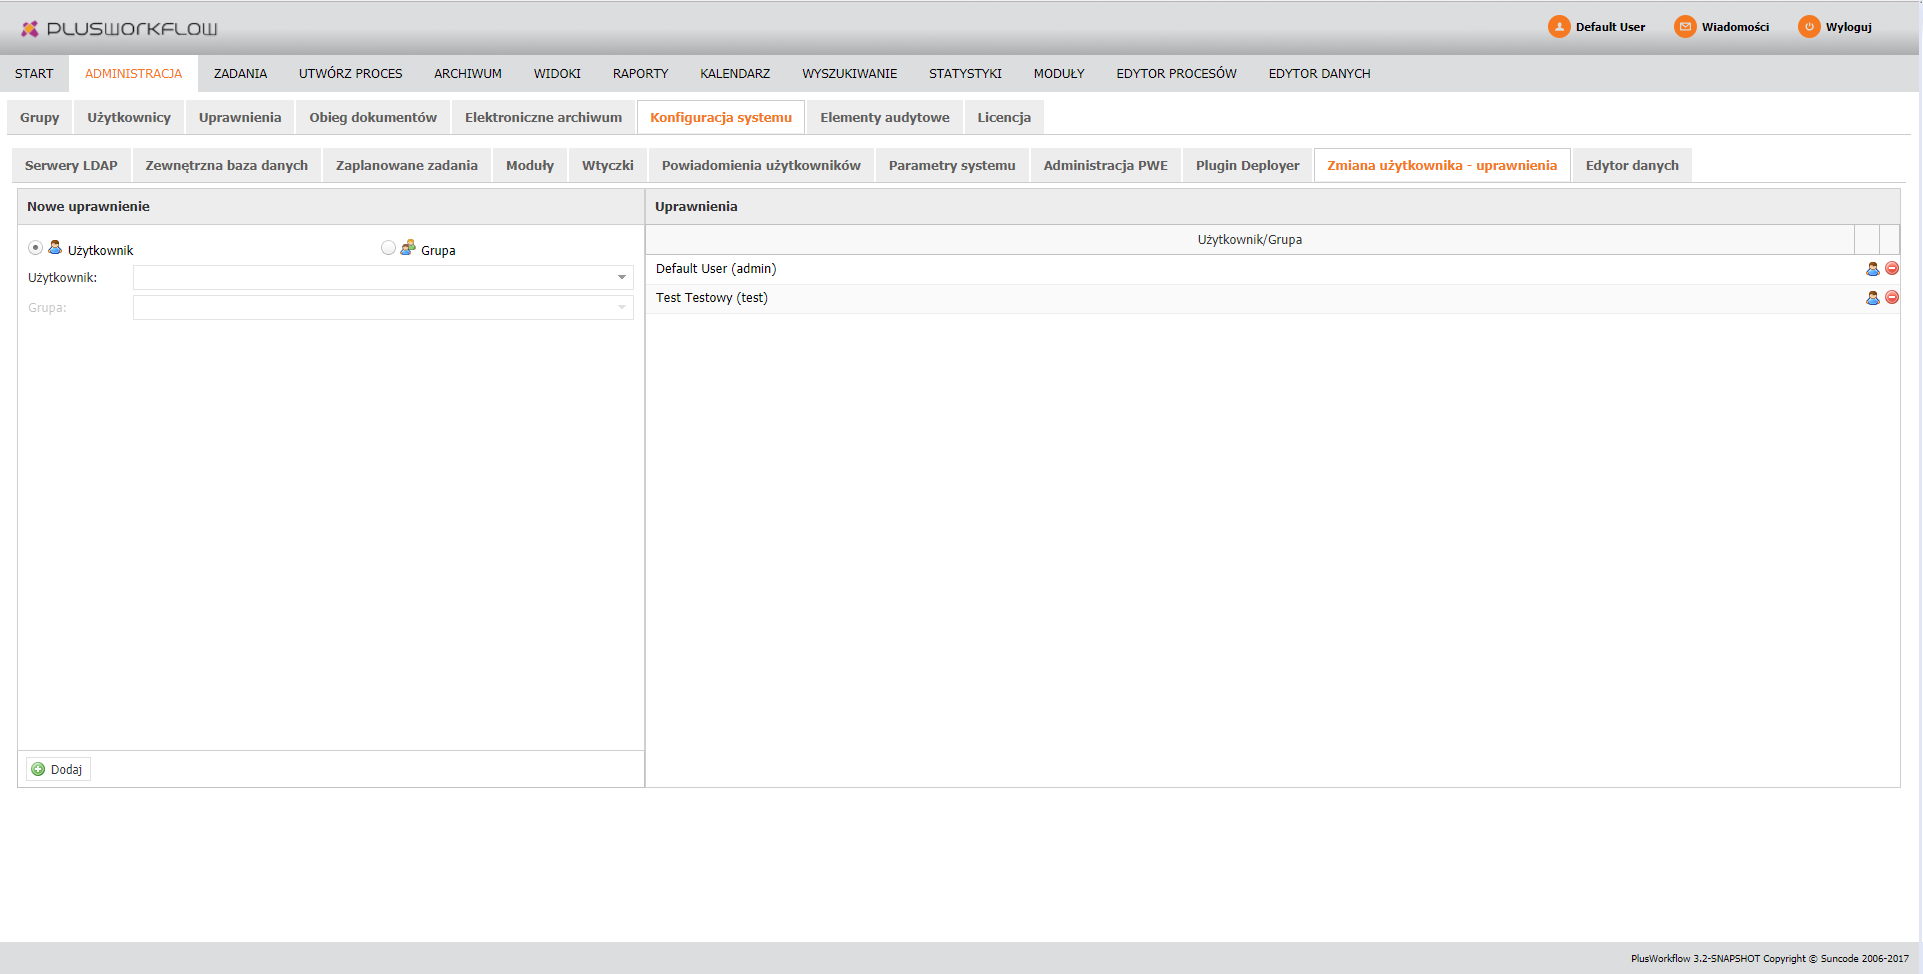This screenshot has width=1923, height=974.
Task: Switch to the Parametry systemu tab
Action: pyautogui.click(x=951, y=166)
